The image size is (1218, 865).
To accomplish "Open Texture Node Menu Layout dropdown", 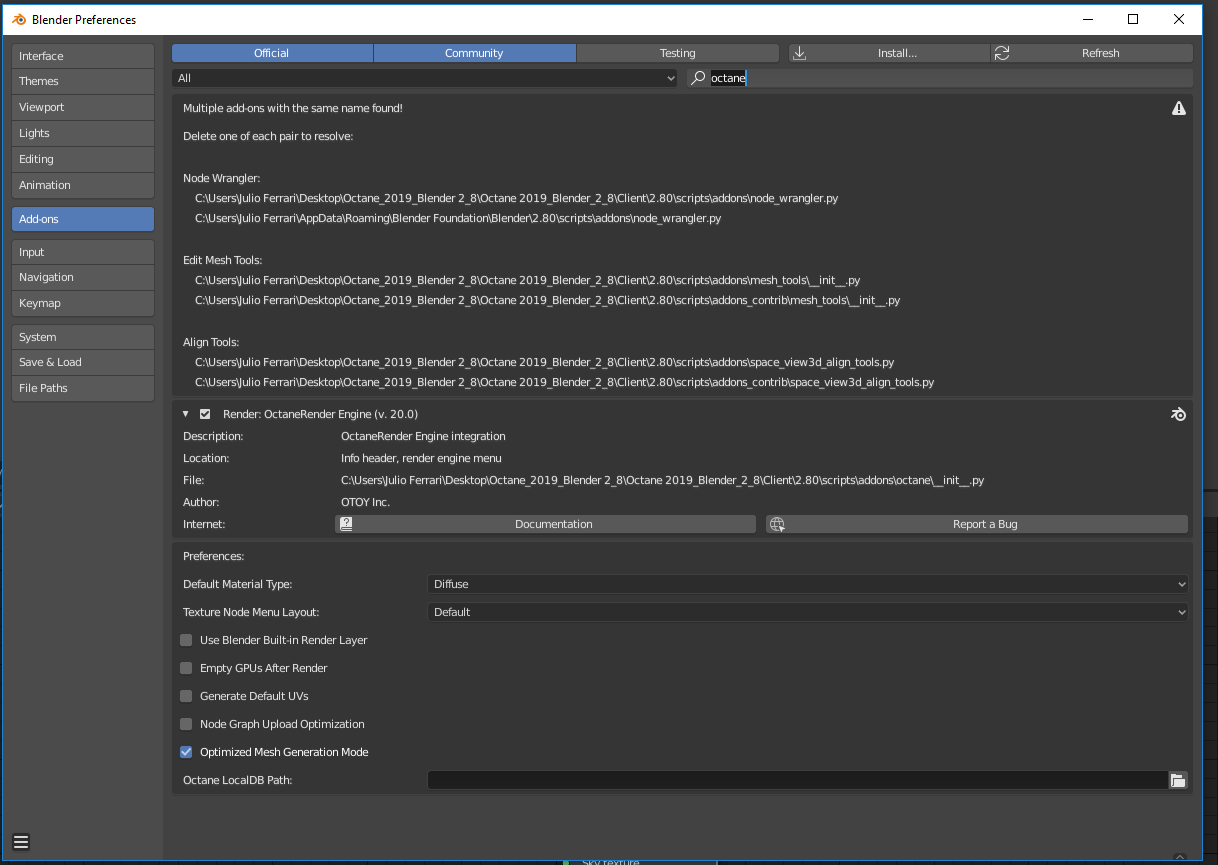I will 808,612.
